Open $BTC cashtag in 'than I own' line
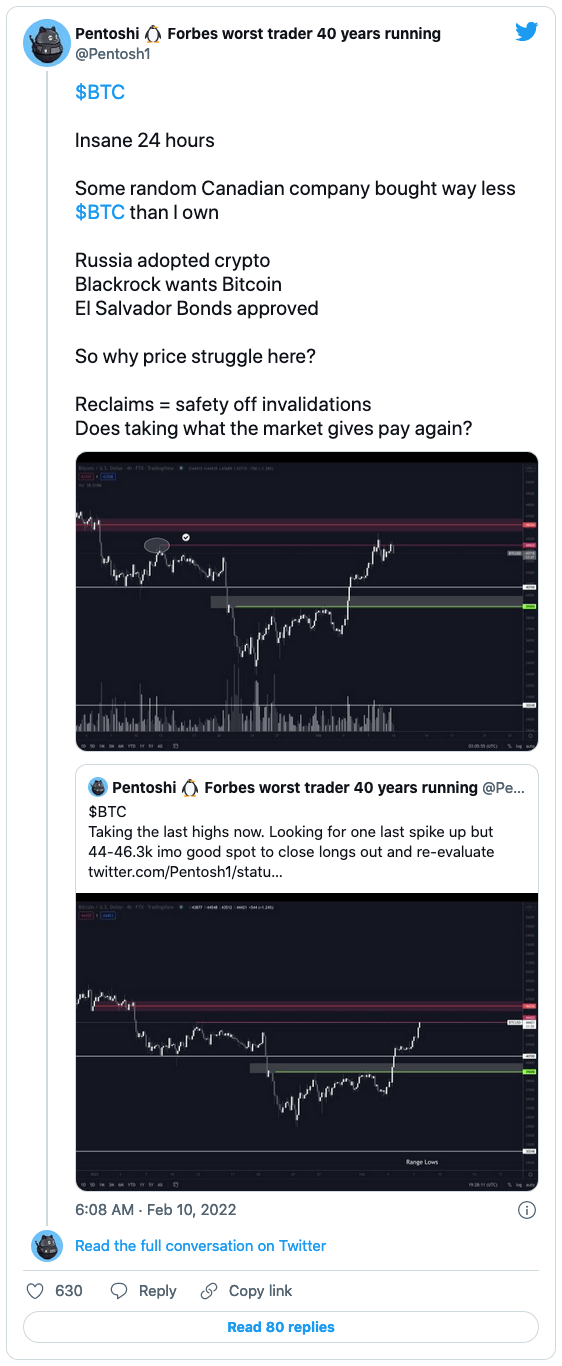 coord(100,212)
